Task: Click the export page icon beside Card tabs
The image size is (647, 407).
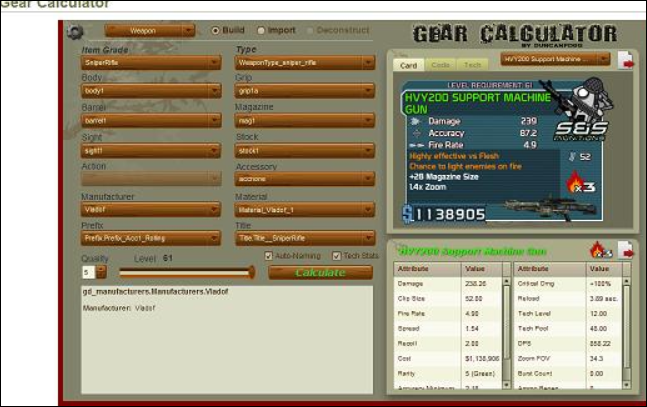Action: 626,60
